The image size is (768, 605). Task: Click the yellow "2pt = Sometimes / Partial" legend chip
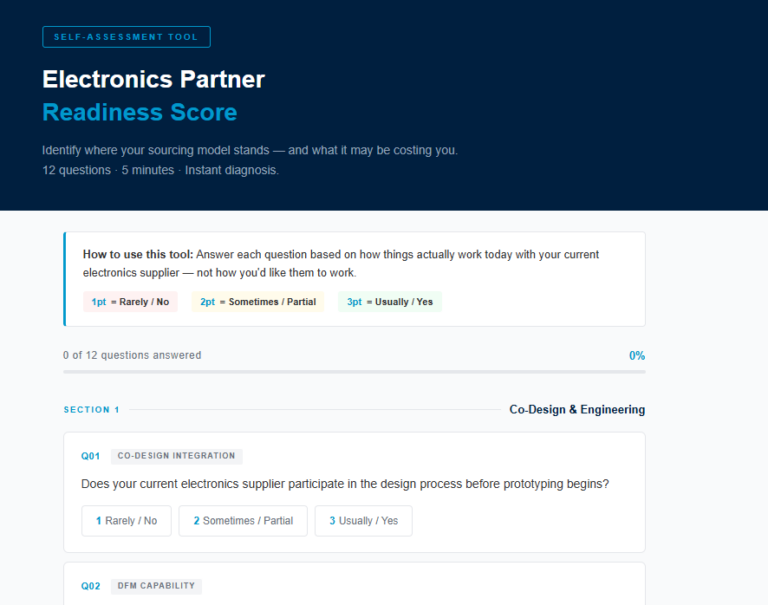(257, 302)
